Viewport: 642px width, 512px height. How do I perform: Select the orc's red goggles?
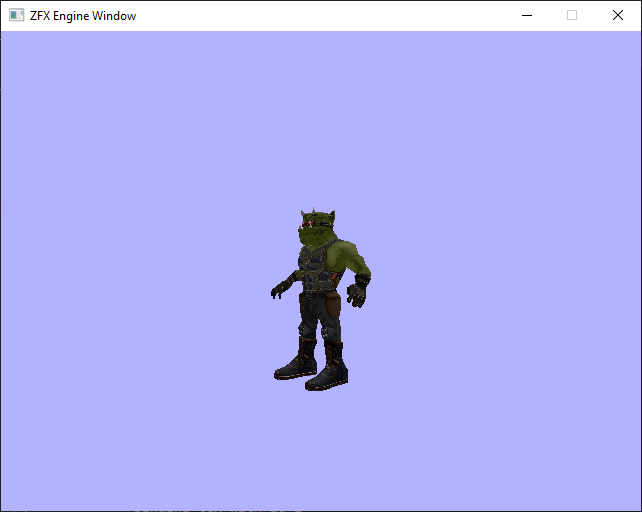coord(310,225)
